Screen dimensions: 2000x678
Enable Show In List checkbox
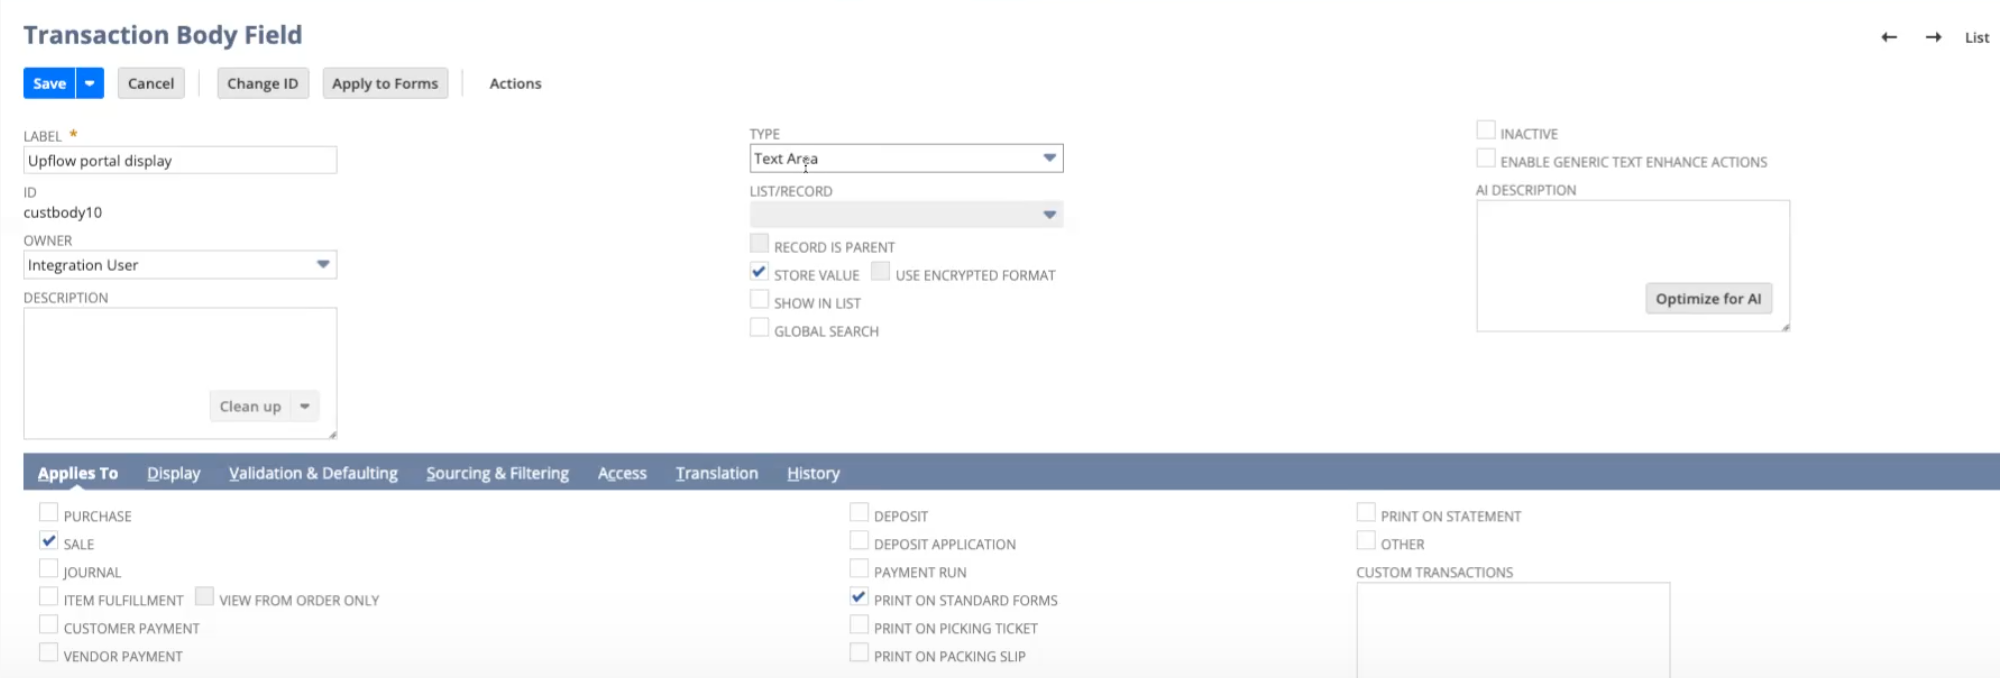tap(759, 299)
